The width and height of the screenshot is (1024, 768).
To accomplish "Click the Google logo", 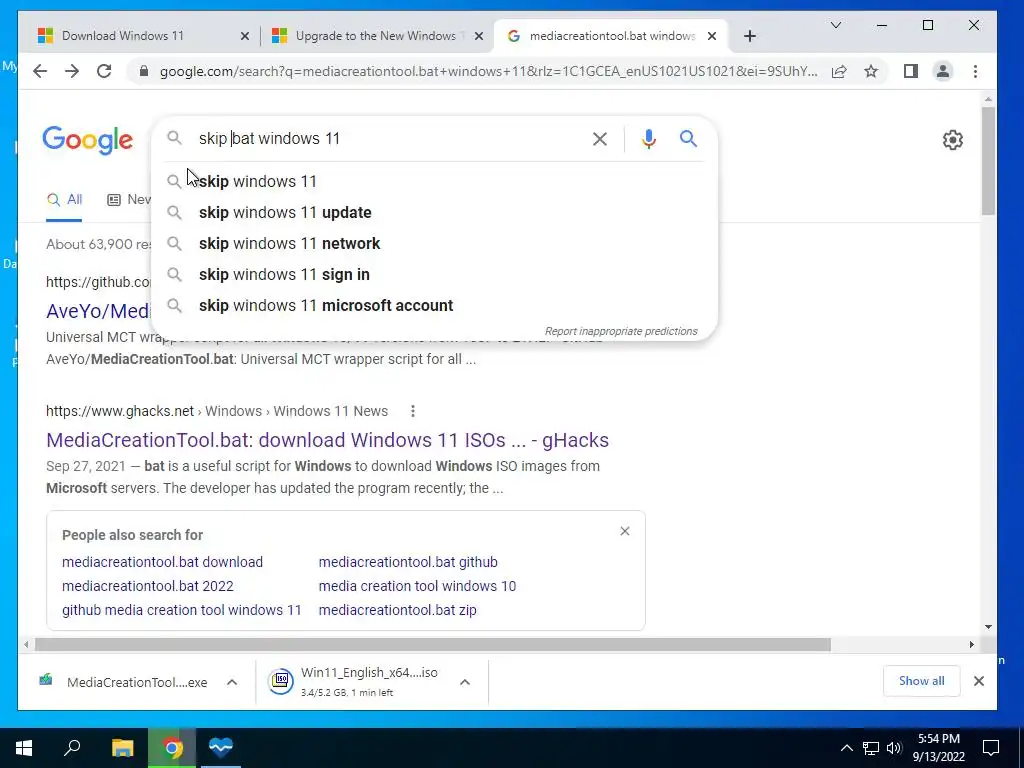I will pos(88,140).
